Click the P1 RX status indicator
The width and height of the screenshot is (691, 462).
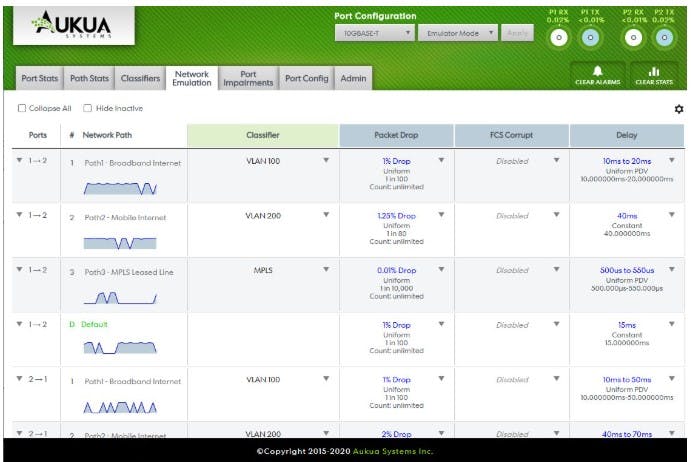(x=560, y=37)
